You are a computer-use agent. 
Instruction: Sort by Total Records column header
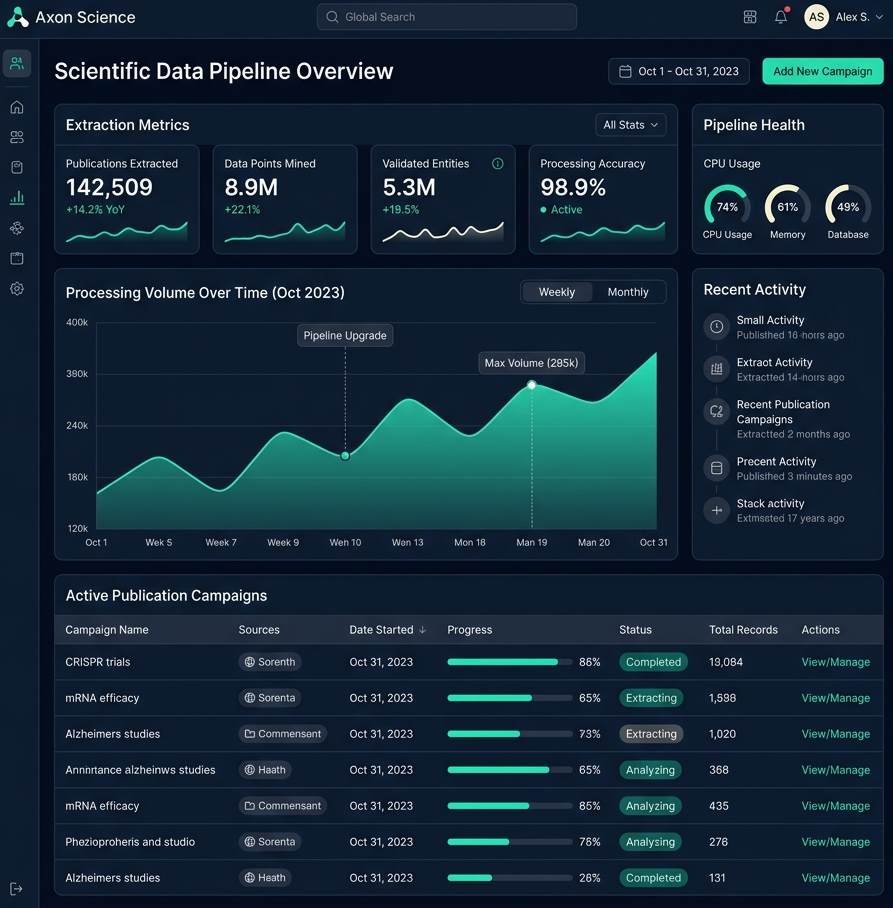click(x=743, y=629)
